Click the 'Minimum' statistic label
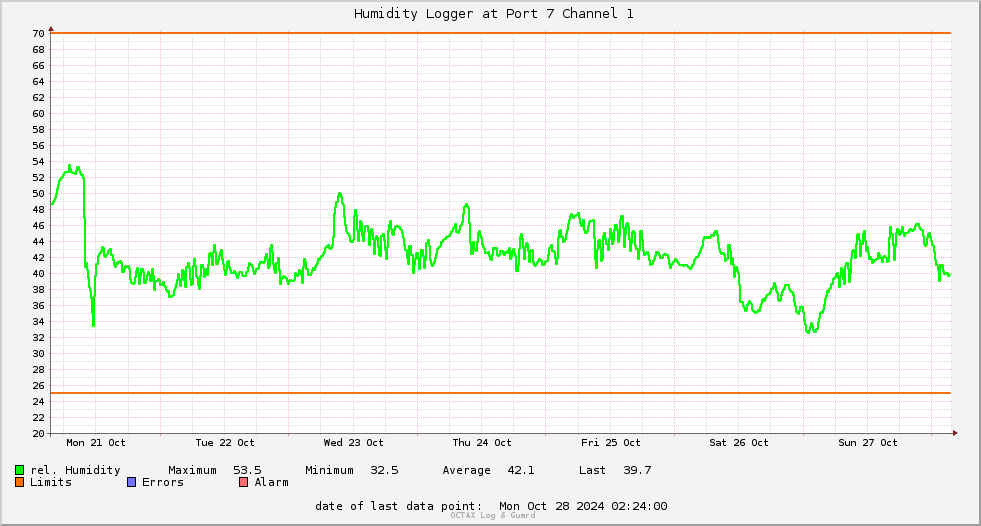The width and height of the screenshot is (981, 526). pyautogui.click(x=329, y=470)
